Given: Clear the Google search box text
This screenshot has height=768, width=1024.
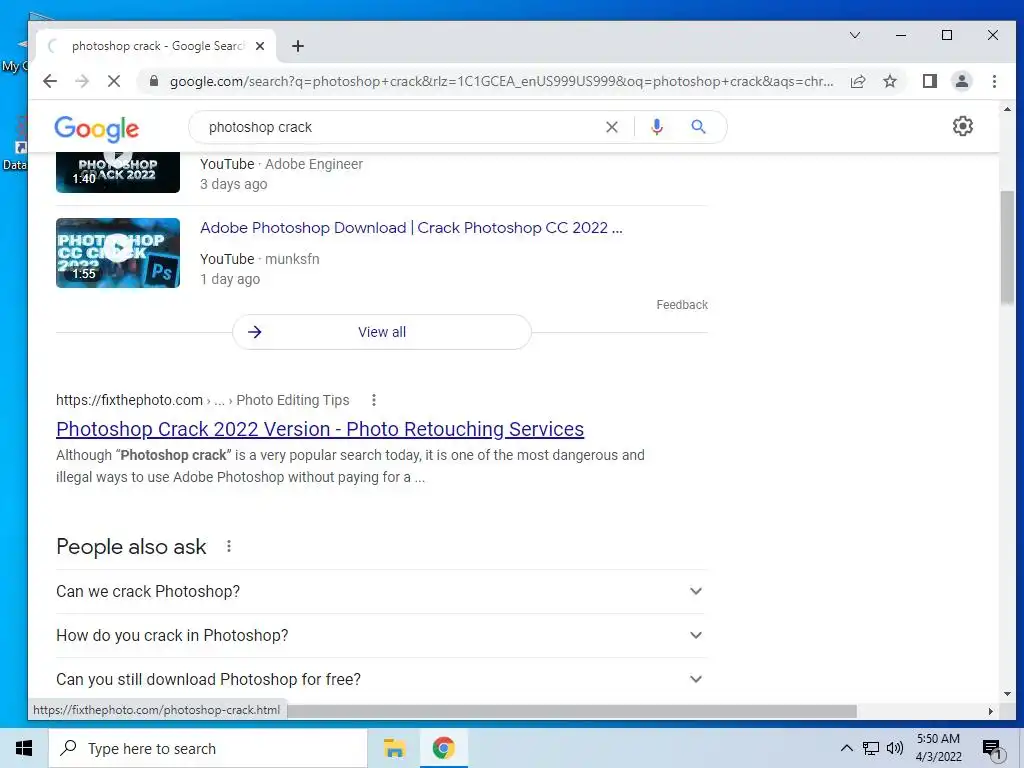Looking at the screenshot, I should point(612,127).
